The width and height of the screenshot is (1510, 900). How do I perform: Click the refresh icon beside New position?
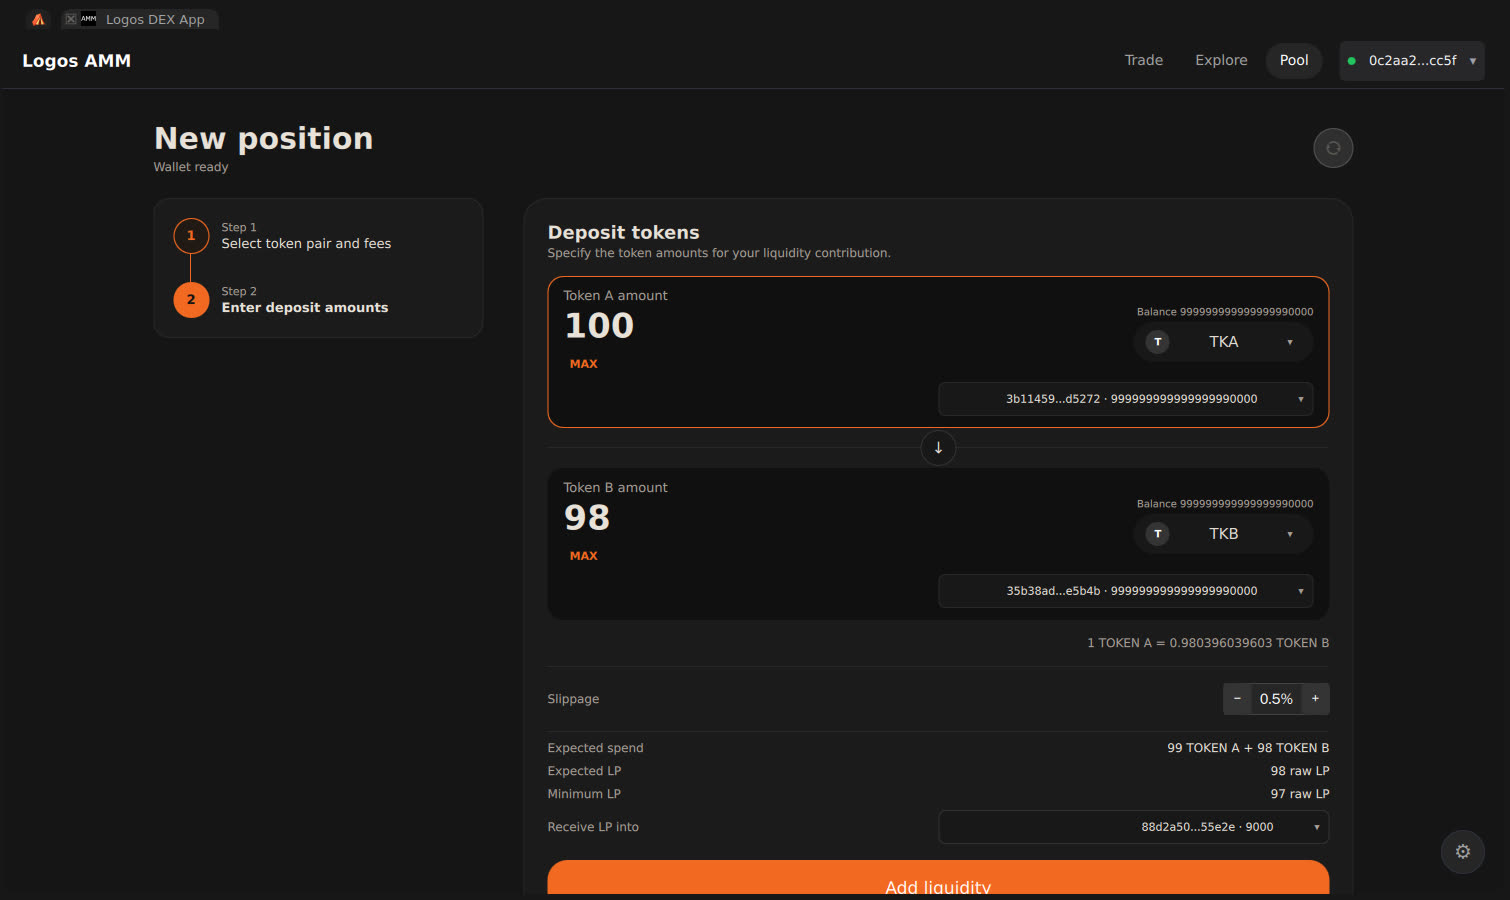pyautogui.click(x=1333, y=148)
